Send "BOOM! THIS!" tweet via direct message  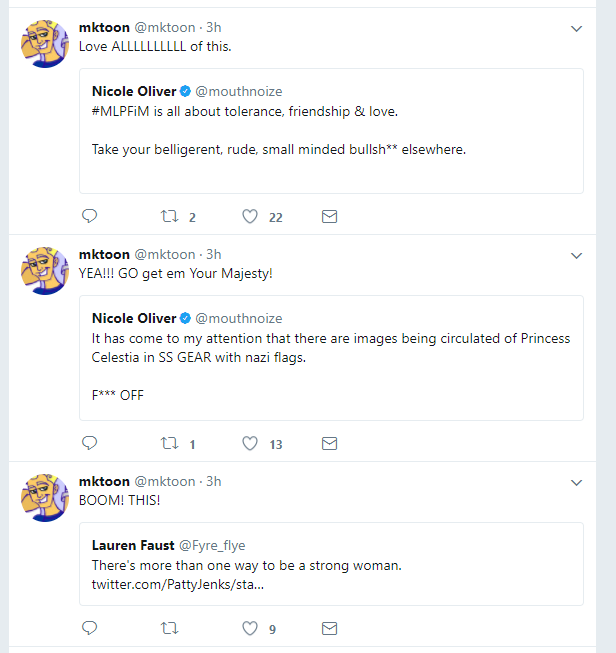point(329,628)
